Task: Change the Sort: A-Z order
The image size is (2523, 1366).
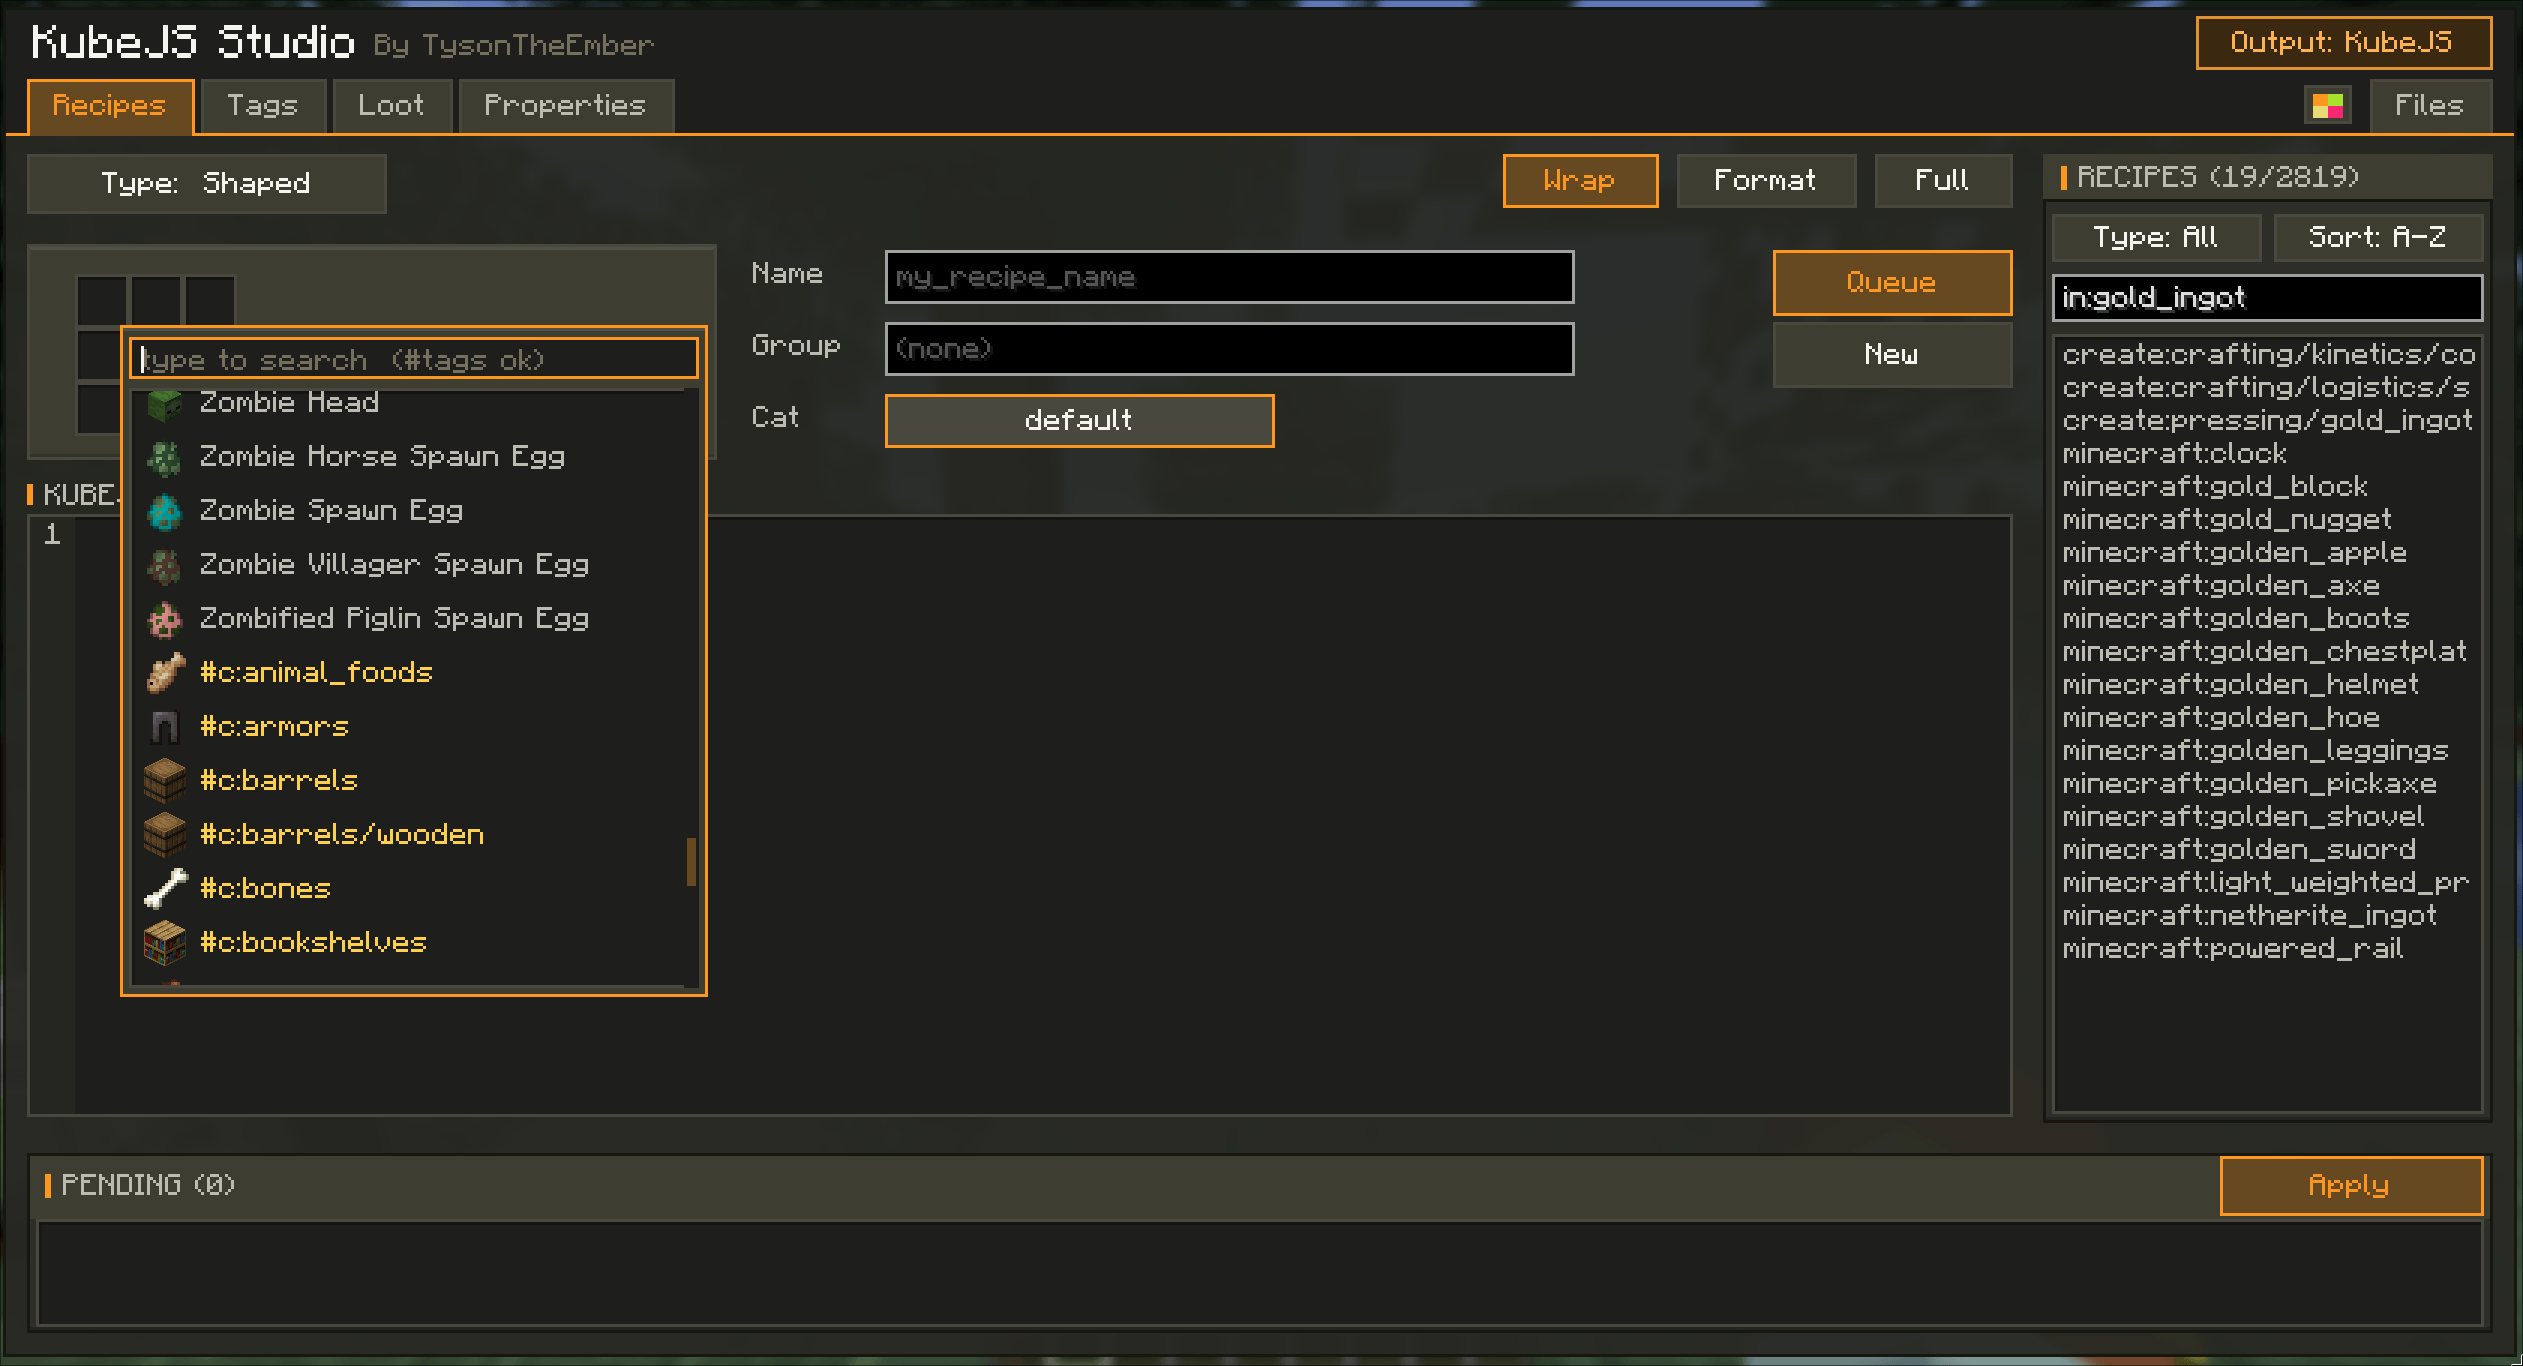Action: click(2378, 238)
